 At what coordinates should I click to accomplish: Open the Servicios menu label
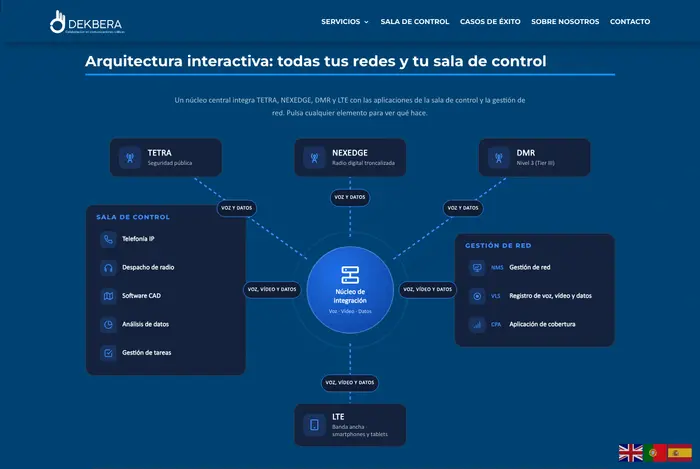click(341, 21)
